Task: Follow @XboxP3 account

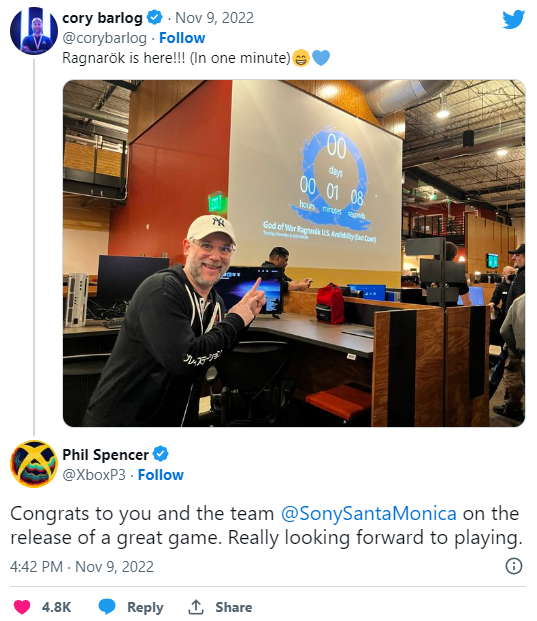Action: (x=161, y=475)
